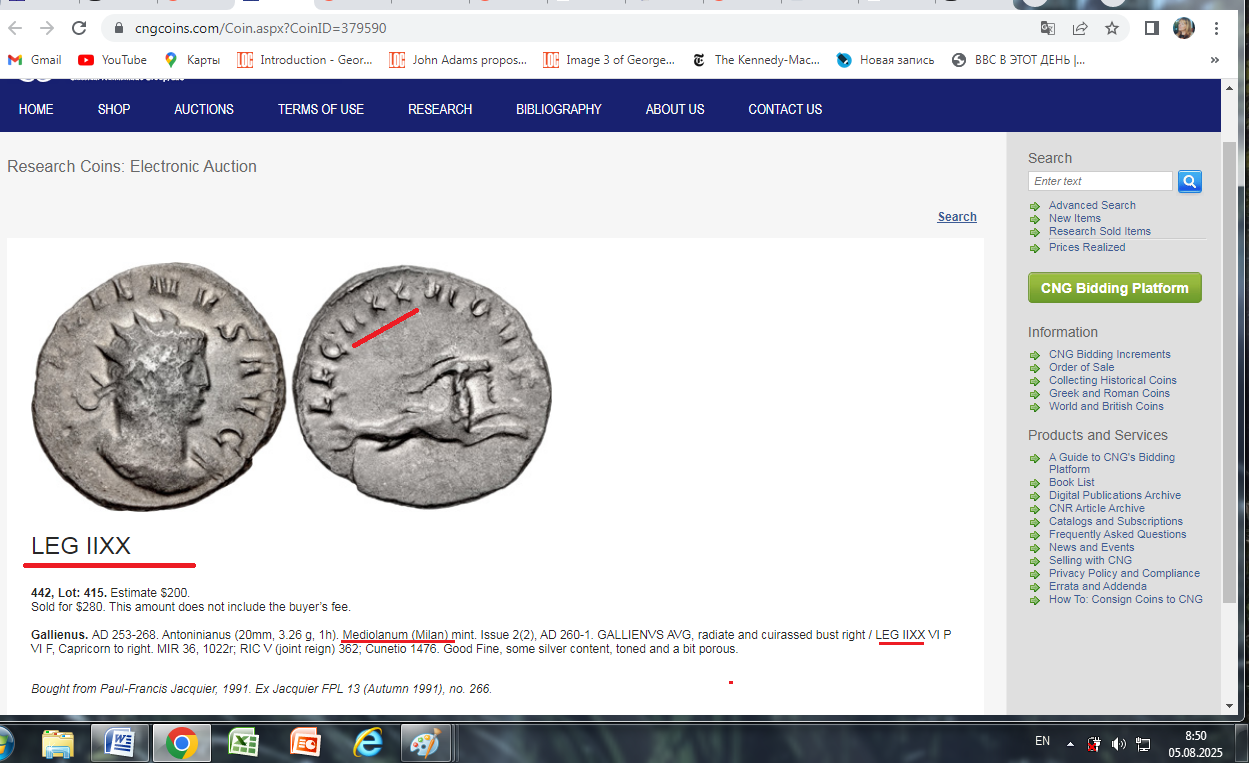1255x763 pixels.
Task: Open the Advanced Search link
Action: coord(1092,205)
